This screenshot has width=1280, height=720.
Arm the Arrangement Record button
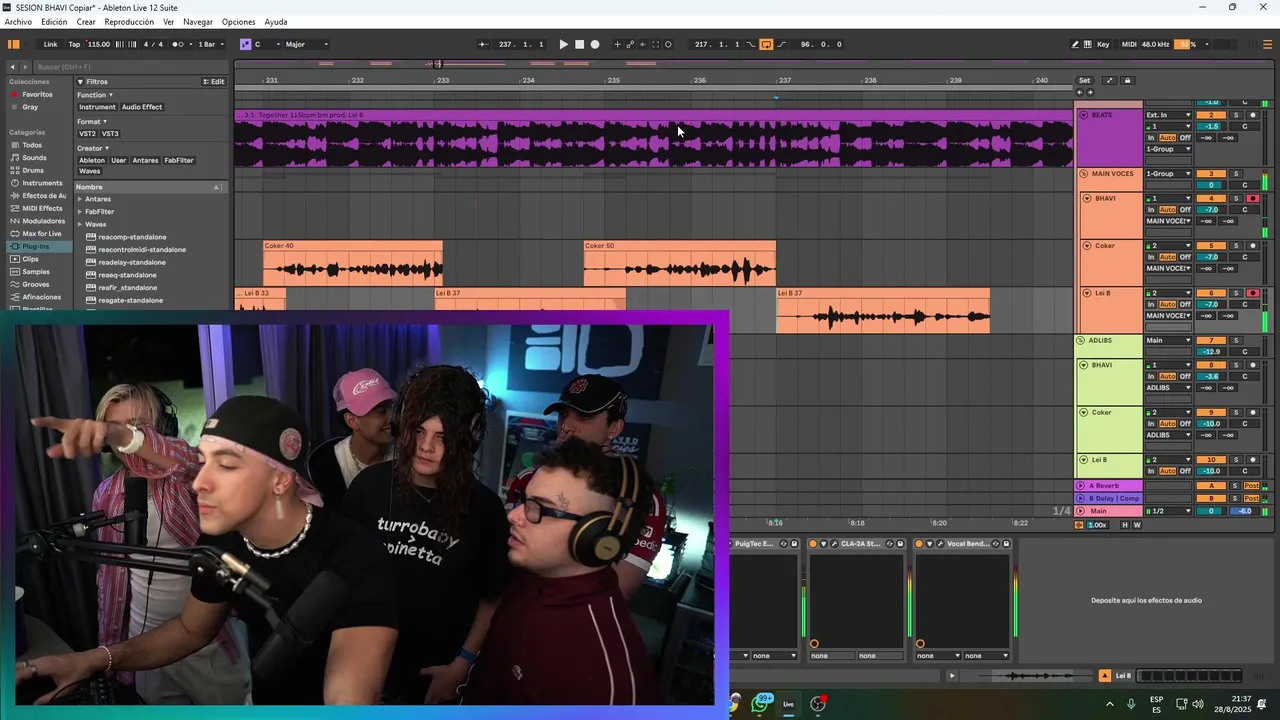[x=595, y=44]
